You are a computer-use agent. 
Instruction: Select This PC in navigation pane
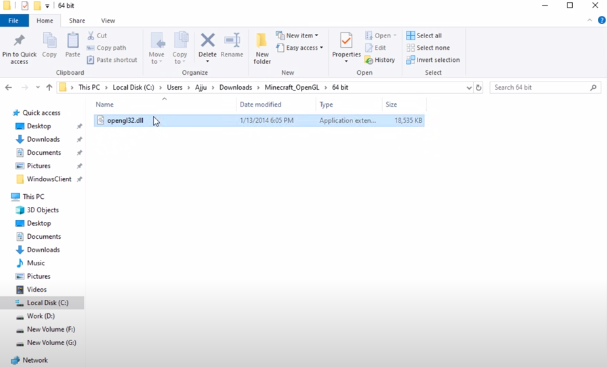click(33, 197)
